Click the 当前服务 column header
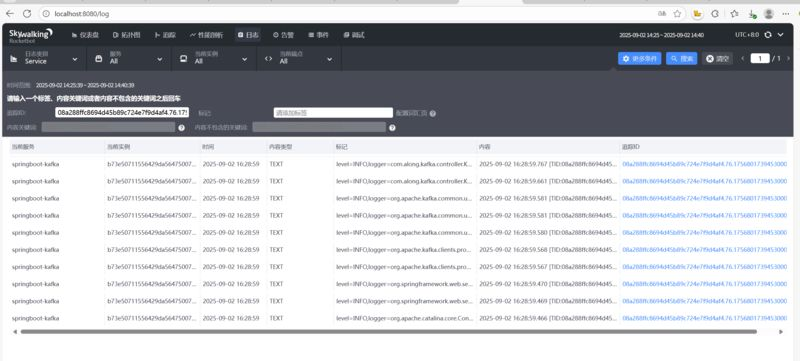 pyautogui.click(x=23, y=147)
